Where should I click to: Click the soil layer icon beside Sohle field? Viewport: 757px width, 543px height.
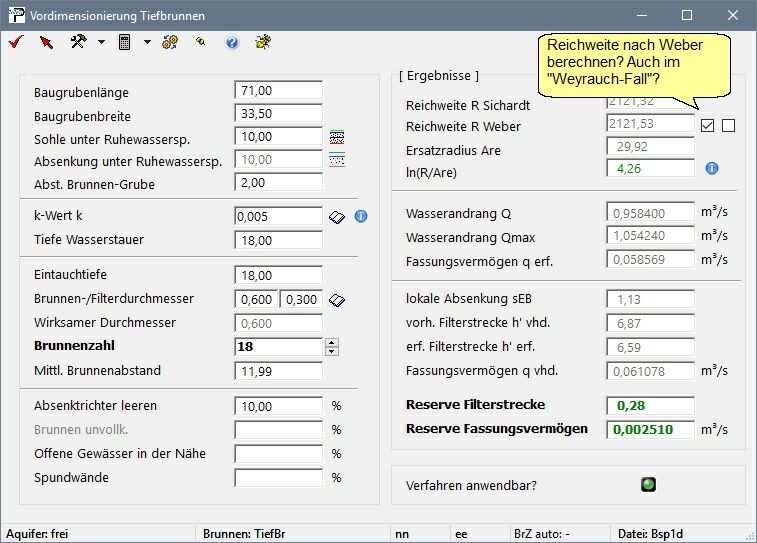click(337, 137)
